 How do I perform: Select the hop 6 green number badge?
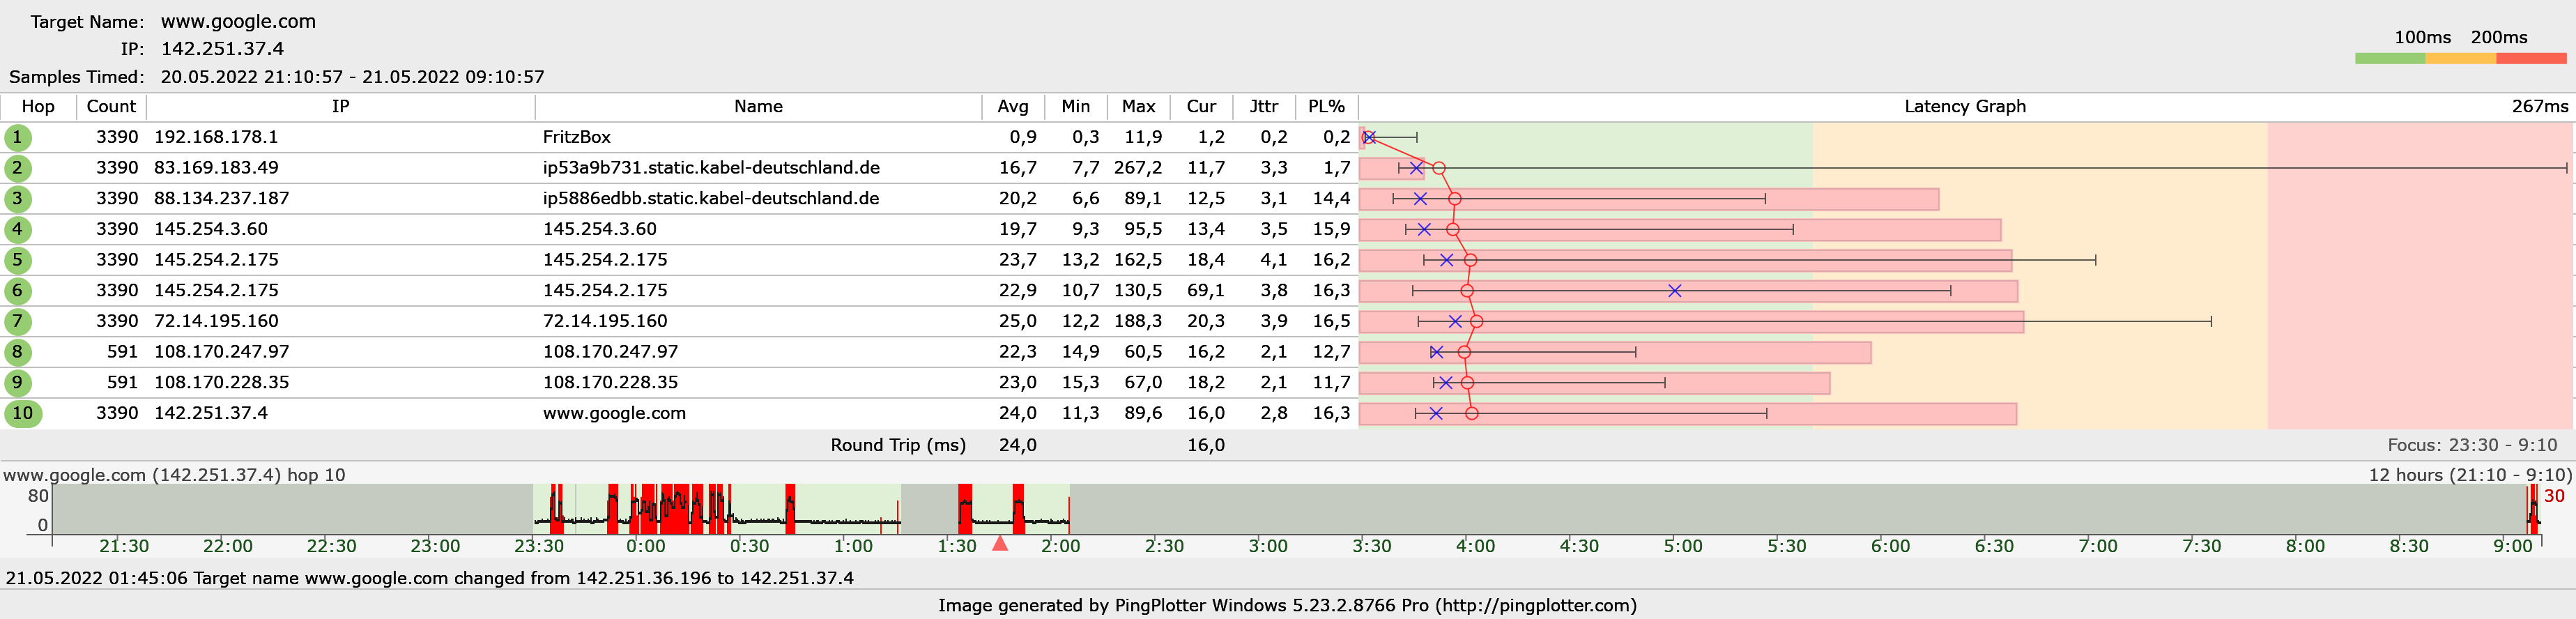(17, 291)
